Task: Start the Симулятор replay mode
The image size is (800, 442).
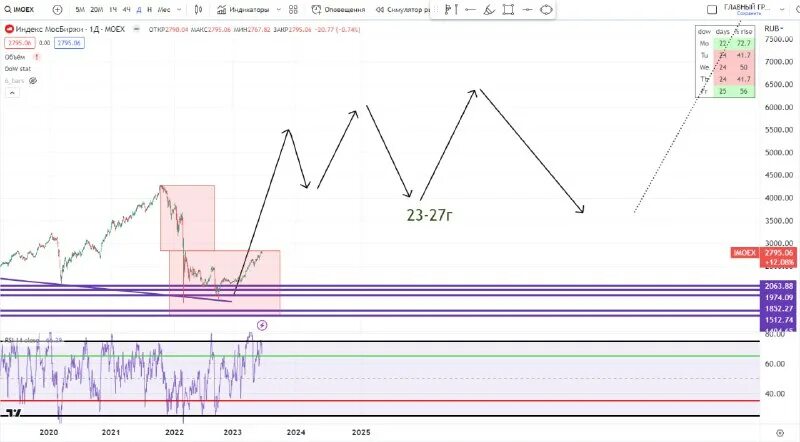Action: point(402,10)
